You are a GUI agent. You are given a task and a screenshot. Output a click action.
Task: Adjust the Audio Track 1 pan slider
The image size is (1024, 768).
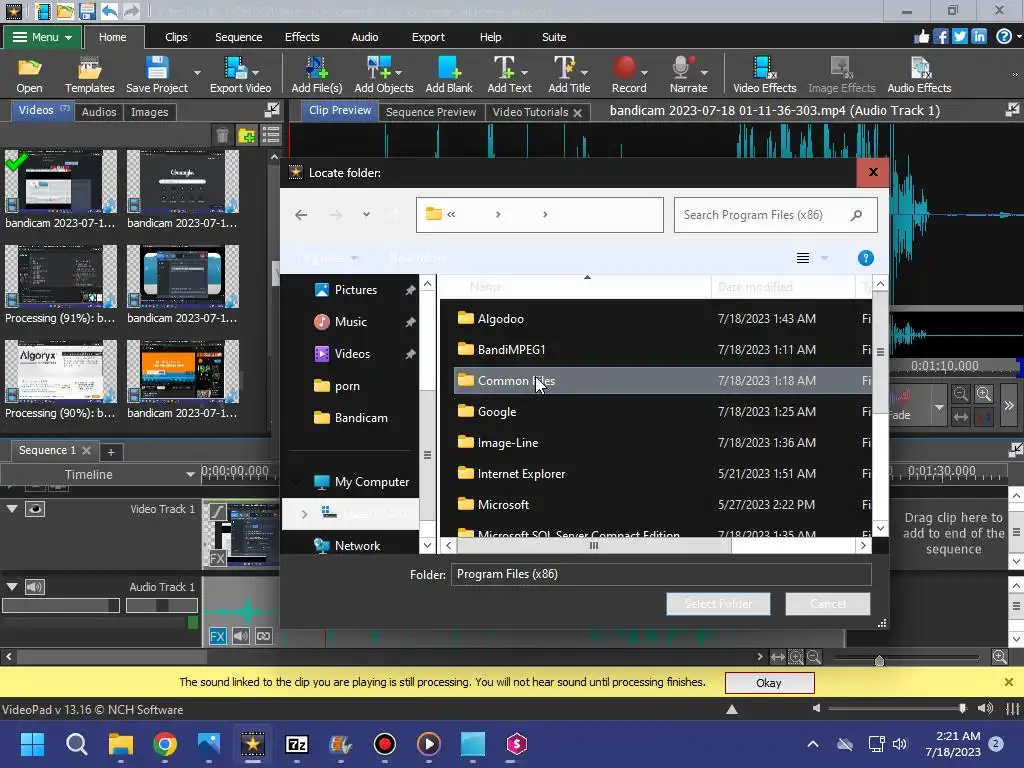pyautogui.click(x=161, y=606)
